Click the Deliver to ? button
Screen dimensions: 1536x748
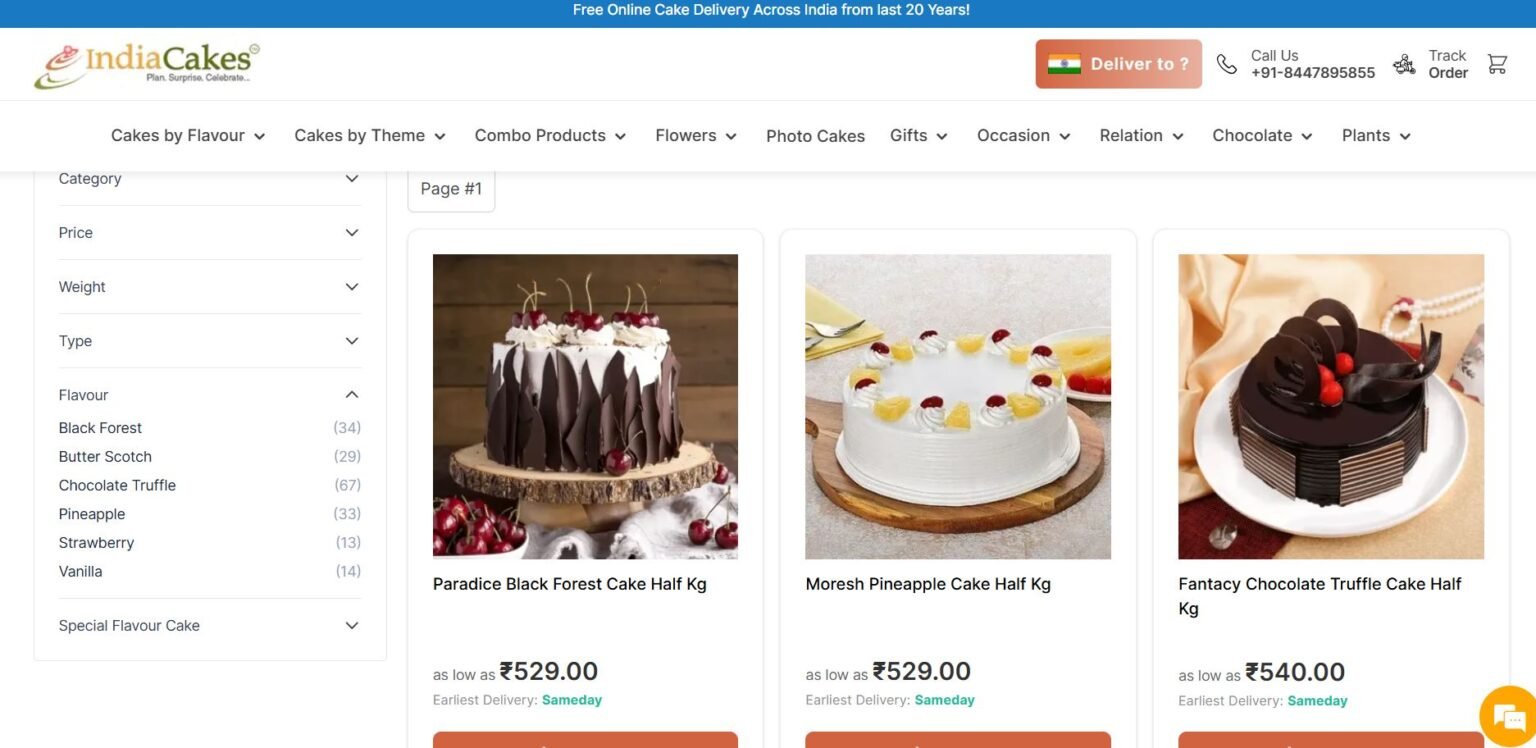click(x=1118, y=64)
